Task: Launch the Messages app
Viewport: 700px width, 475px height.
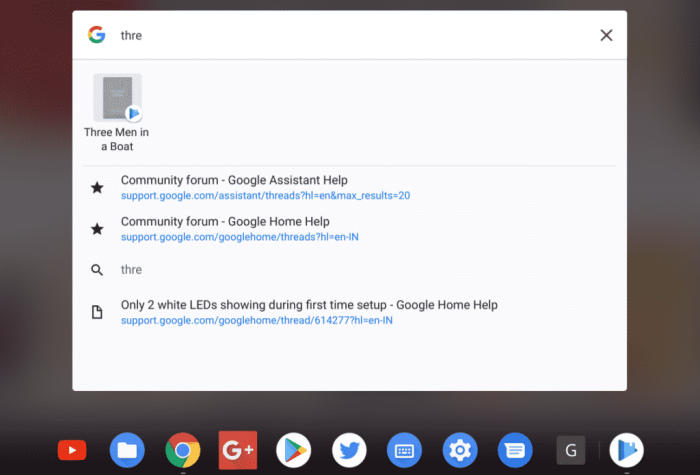Action: click(515, 450)
